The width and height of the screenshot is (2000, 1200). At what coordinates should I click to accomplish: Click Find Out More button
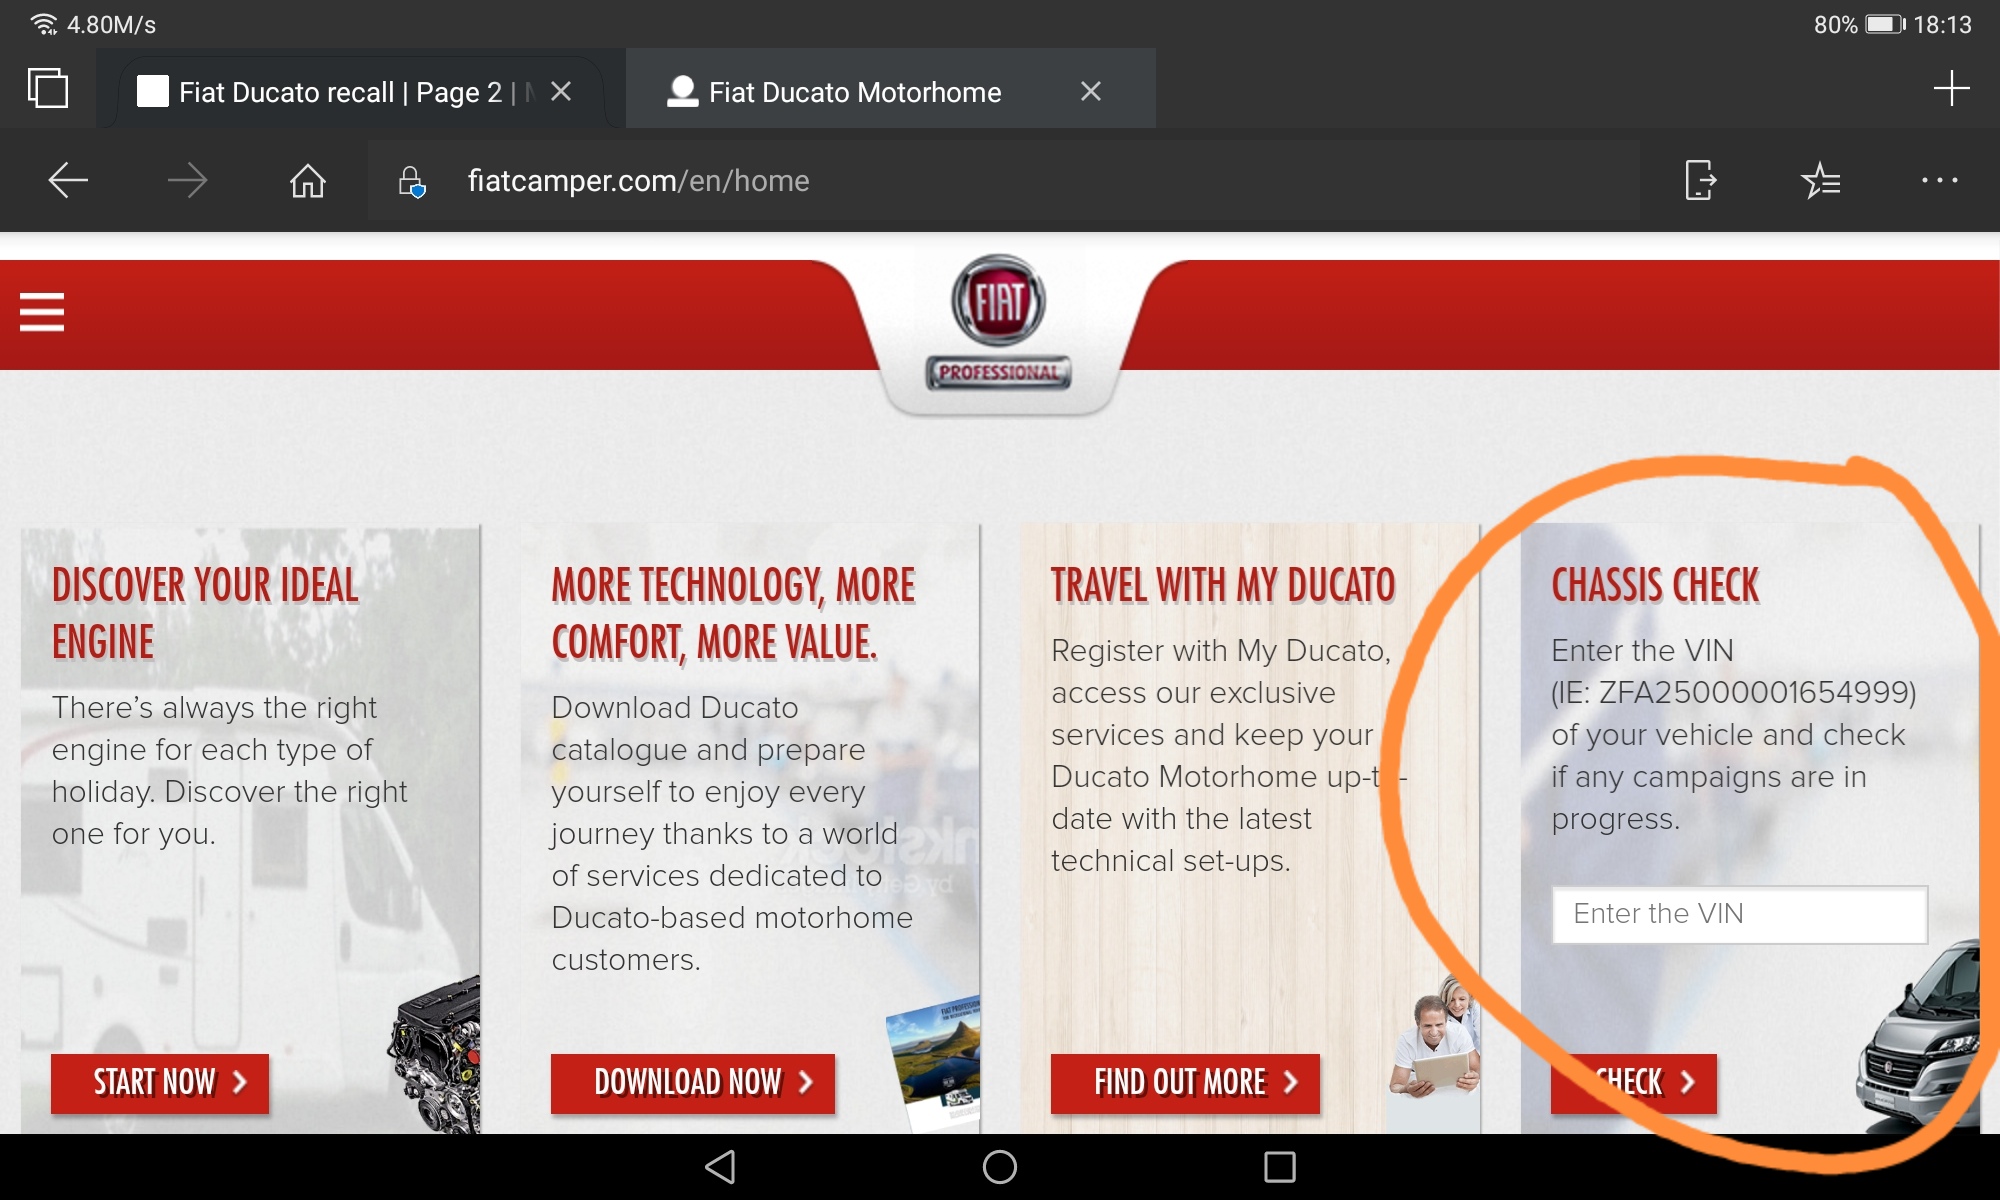pos(1185,1083)
